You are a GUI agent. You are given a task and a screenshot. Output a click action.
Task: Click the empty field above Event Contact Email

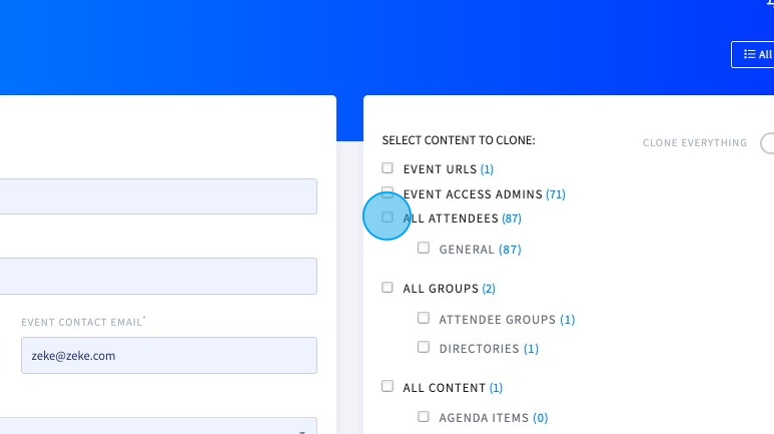pyautogui.click(x=158, y=276)
